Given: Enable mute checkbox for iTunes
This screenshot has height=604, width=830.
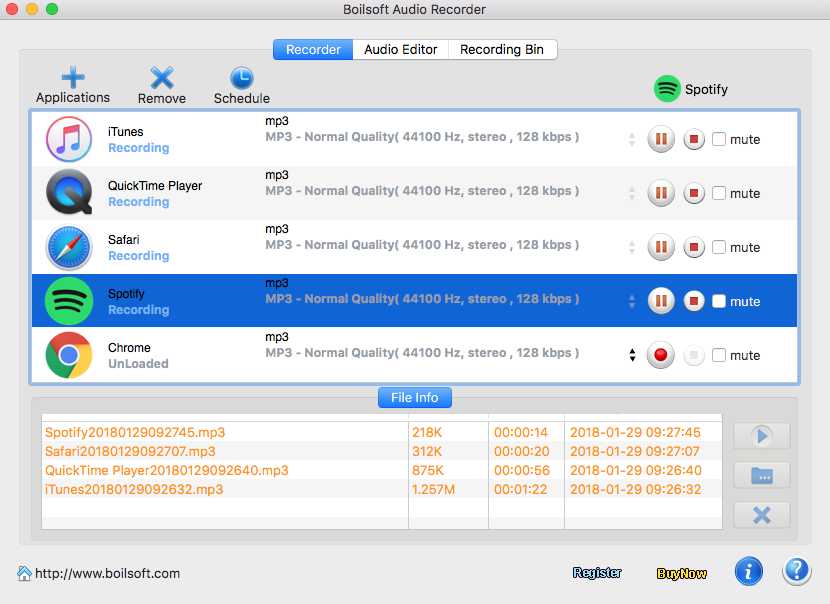Looking at the screenshot, I should click(719, 139).
